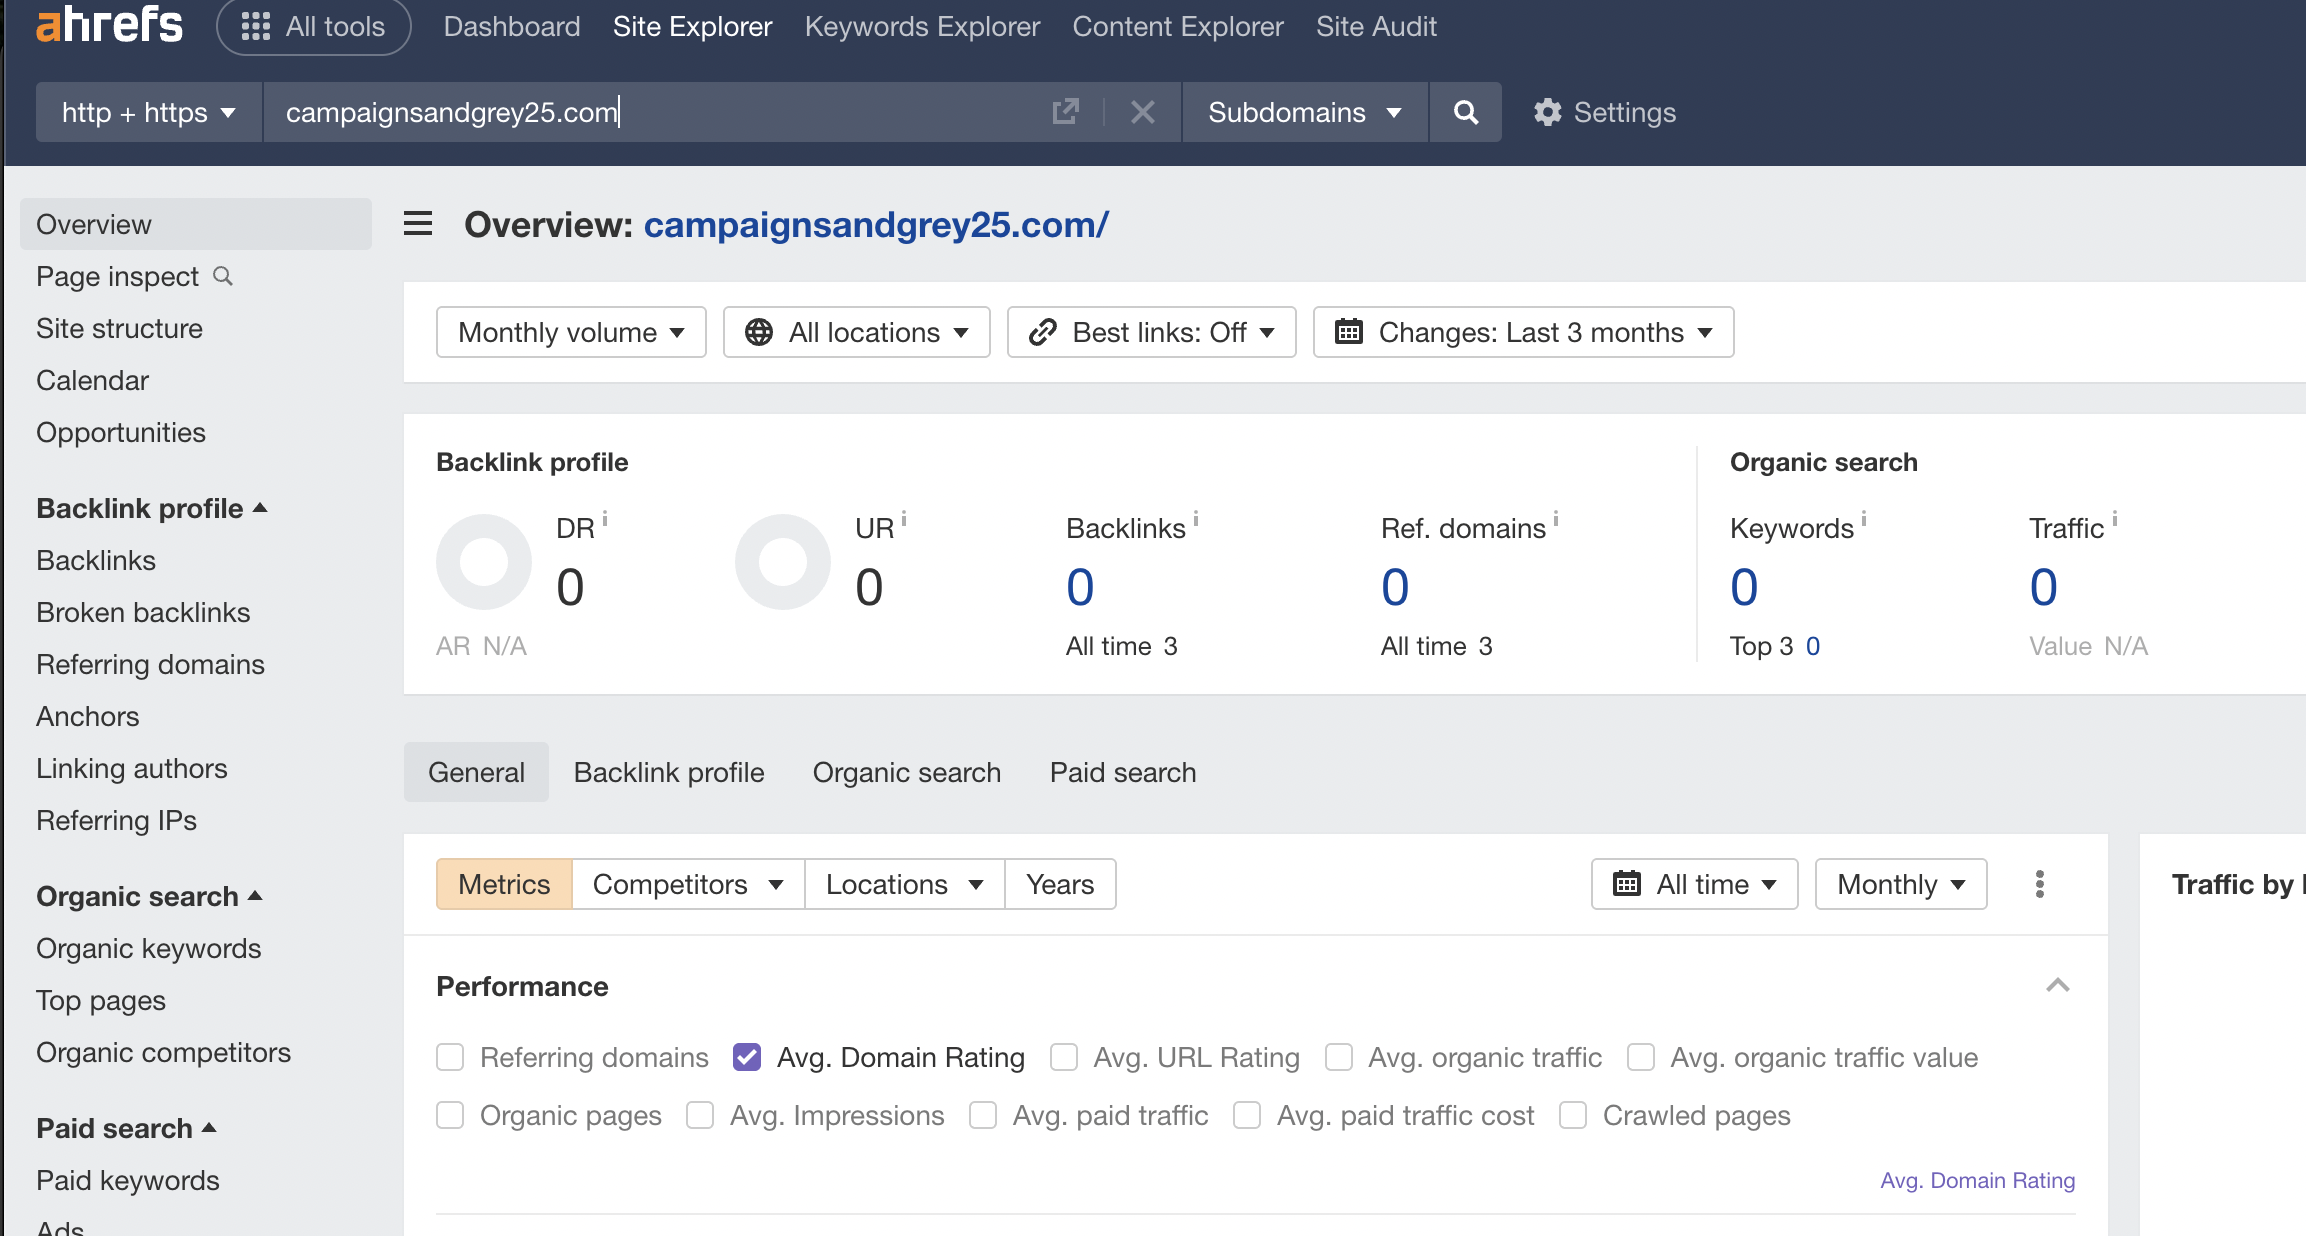
Task: Click the ahrefs logo
Action: [x=109, y=24]
